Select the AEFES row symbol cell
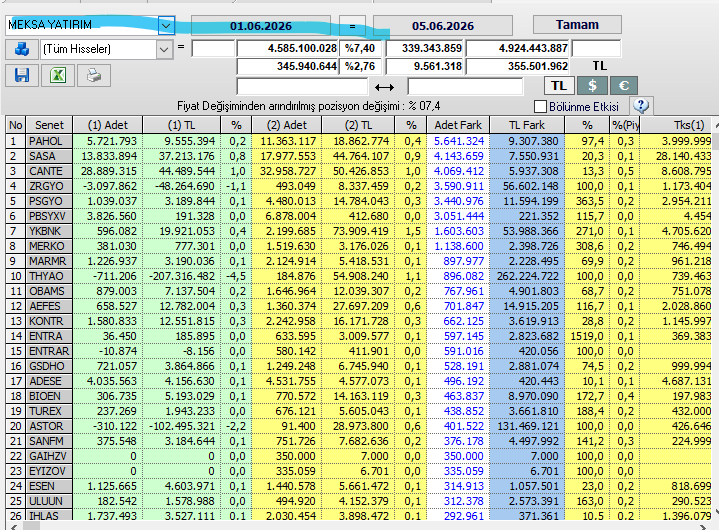The height and width of the screenshot is (530, 719). tap(49, 306)
